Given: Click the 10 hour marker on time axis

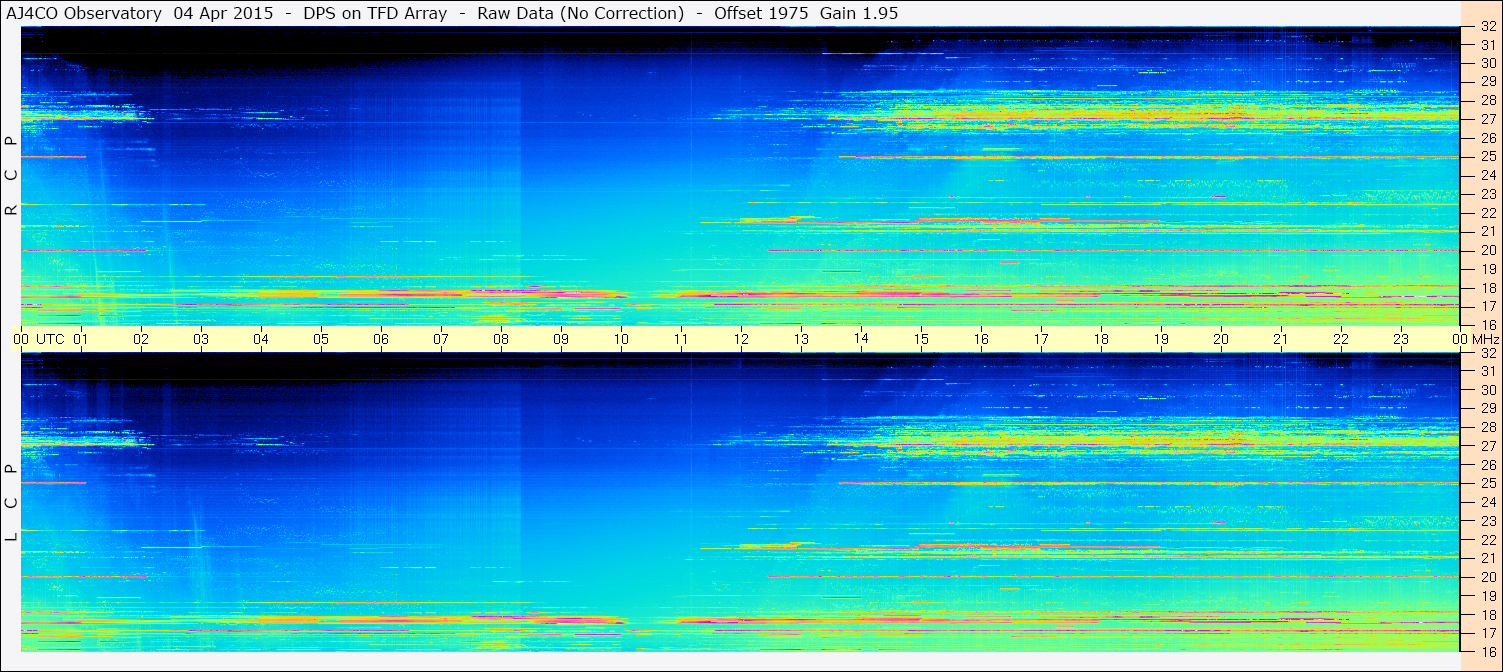Looking at the screenshot, I should 621,339.
